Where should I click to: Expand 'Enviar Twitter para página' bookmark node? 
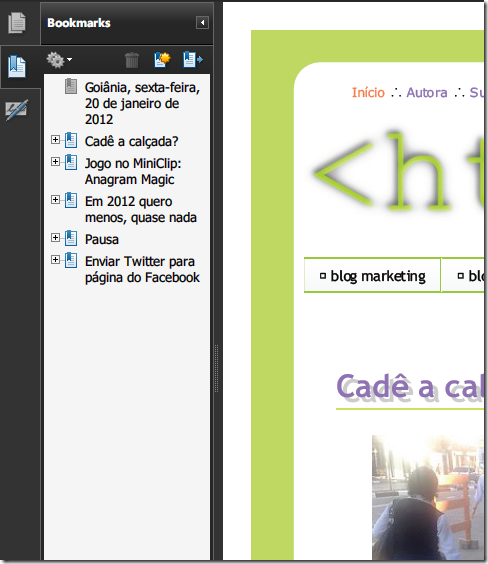coord(55,259)
